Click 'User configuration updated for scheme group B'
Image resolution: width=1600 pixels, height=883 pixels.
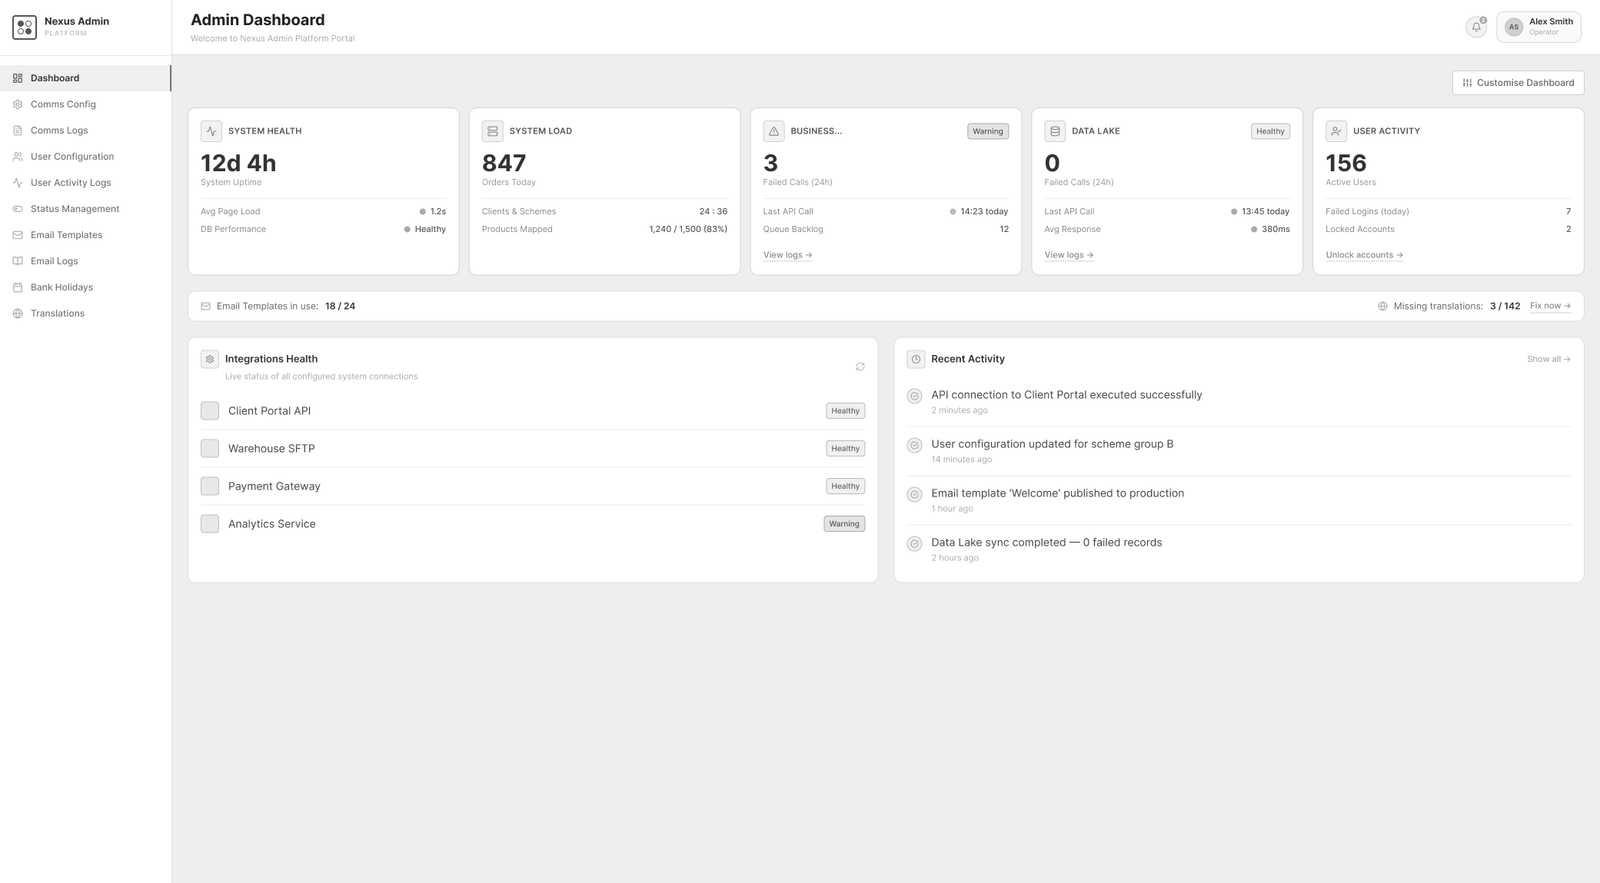point(1052,444)
